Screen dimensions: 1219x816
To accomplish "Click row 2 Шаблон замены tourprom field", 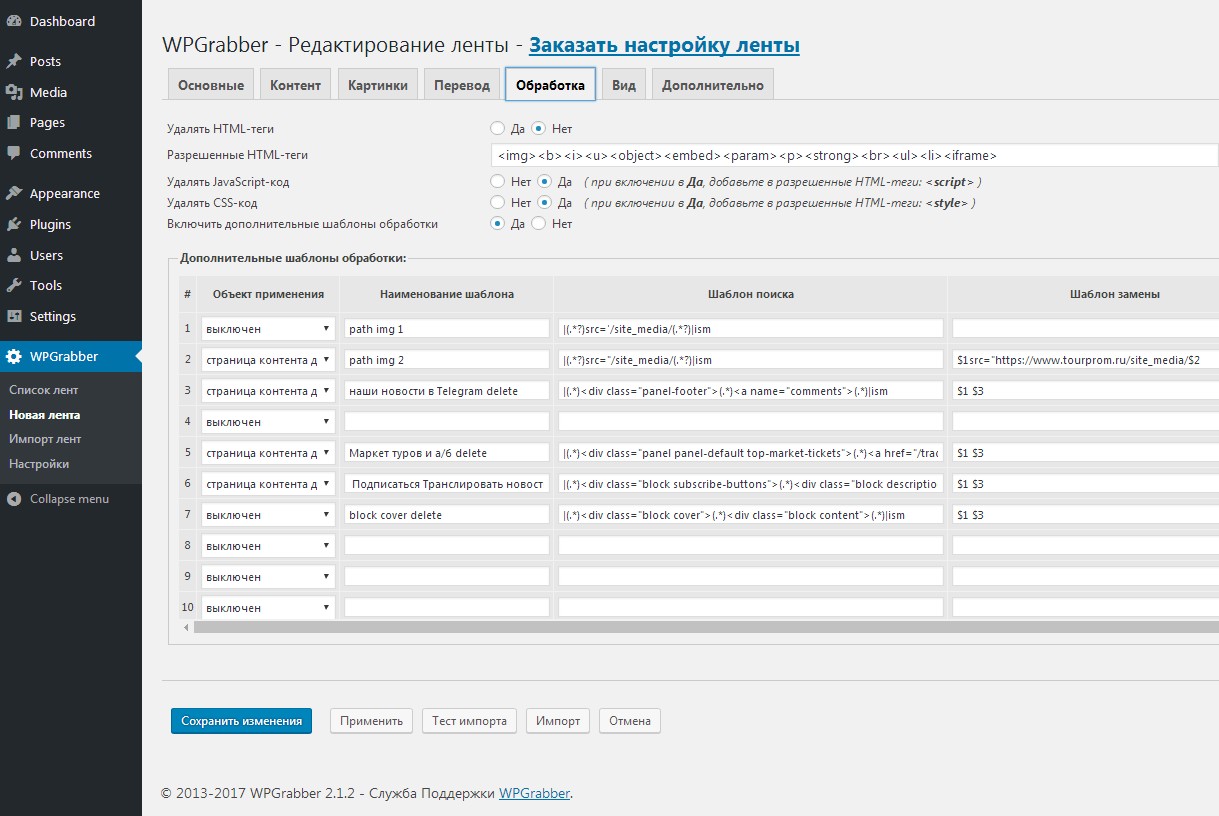I will click(1085, 360).
